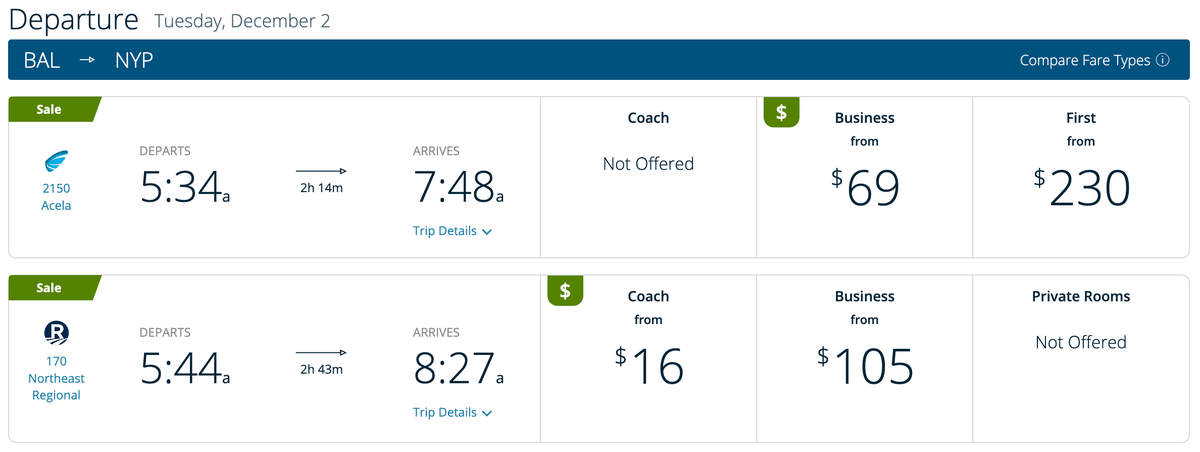1200x452 pixels.
Task: Click the Acela train logo icon
Action: 56,161
